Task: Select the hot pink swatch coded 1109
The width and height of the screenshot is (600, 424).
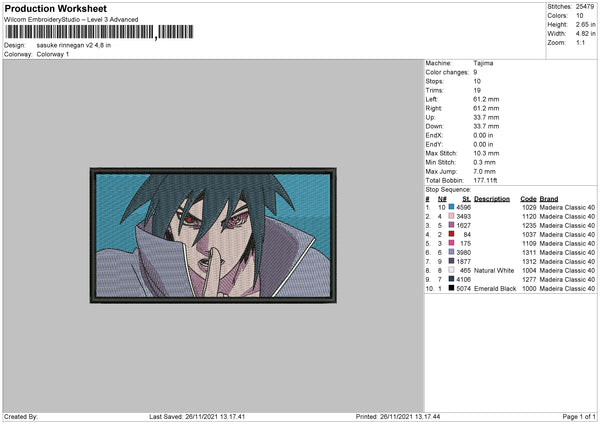Action: [452, 243]
